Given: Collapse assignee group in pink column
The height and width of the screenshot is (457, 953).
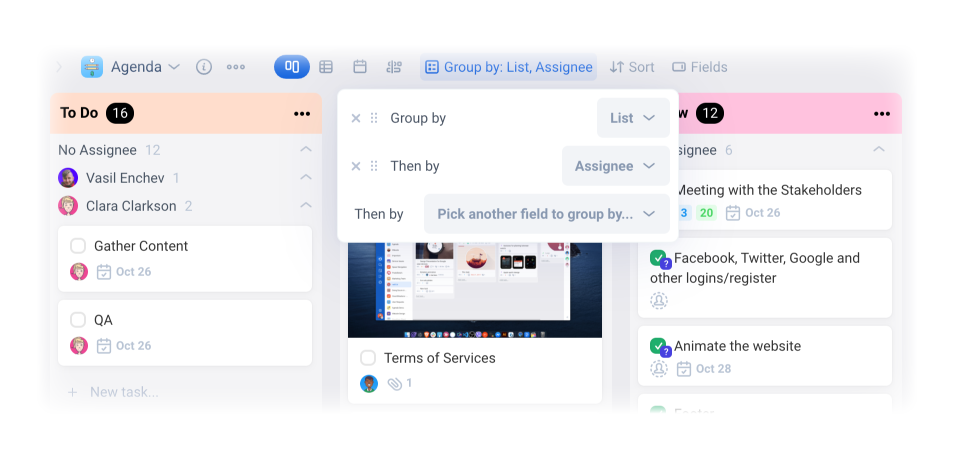Looking at the screenshot, I should pos(879,149).
